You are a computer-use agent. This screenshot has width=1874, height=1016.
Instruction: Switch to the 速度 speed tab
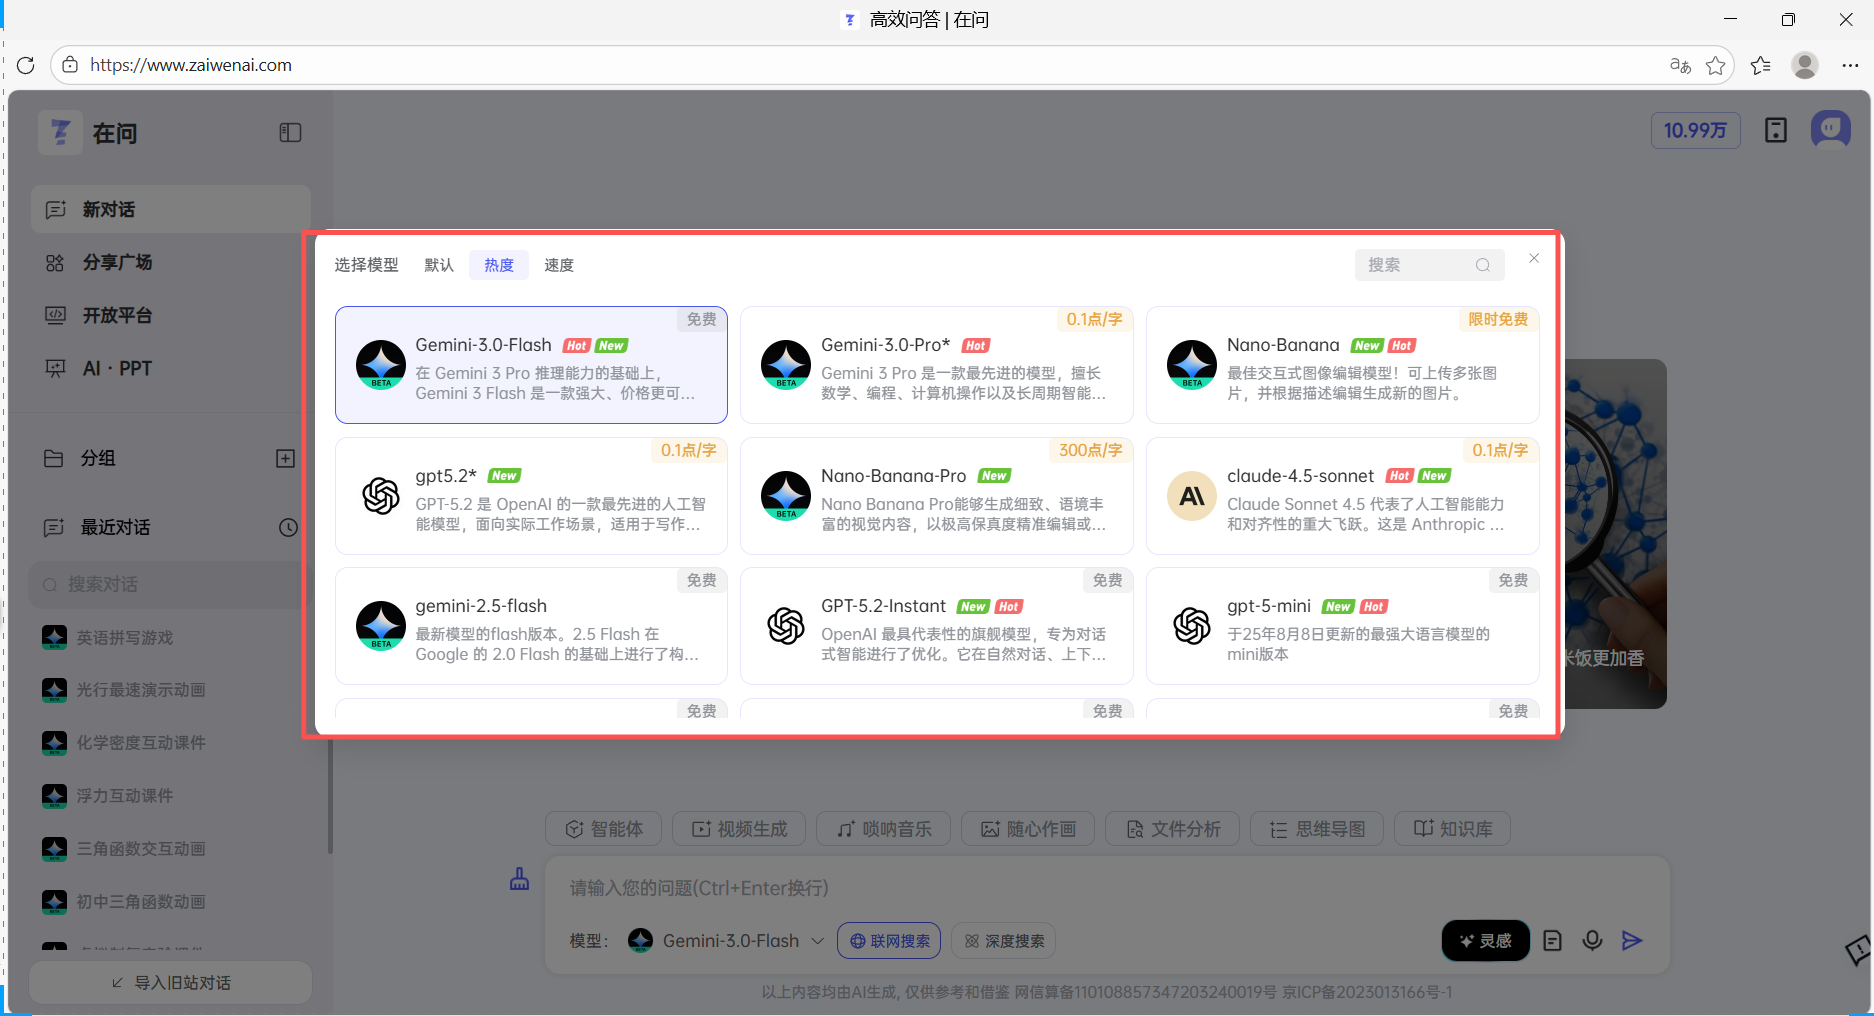click(558, 264)
